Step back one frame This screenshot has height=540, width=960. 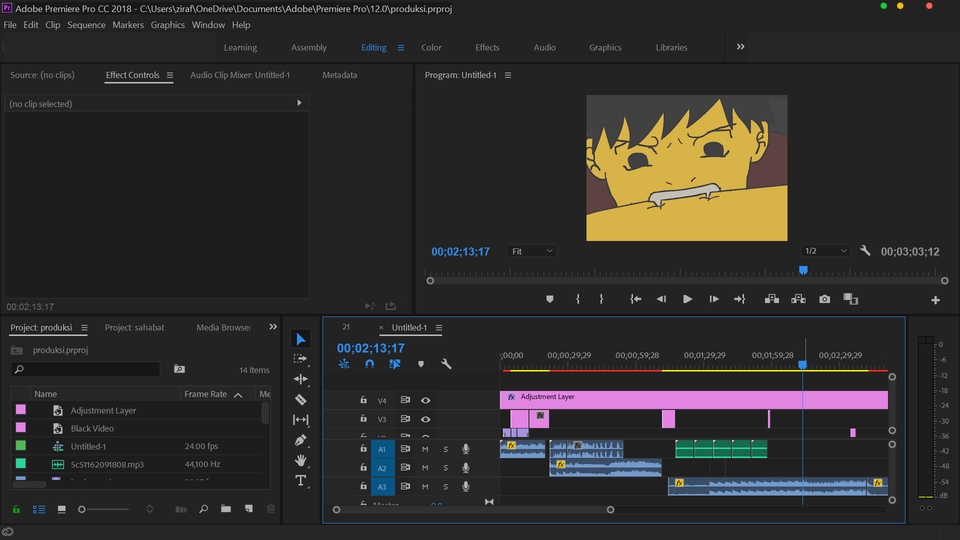661,299
